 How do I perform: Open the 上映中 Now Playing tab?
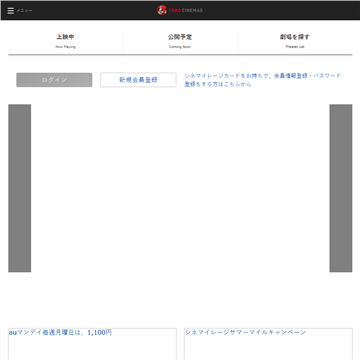pos(65,41)
